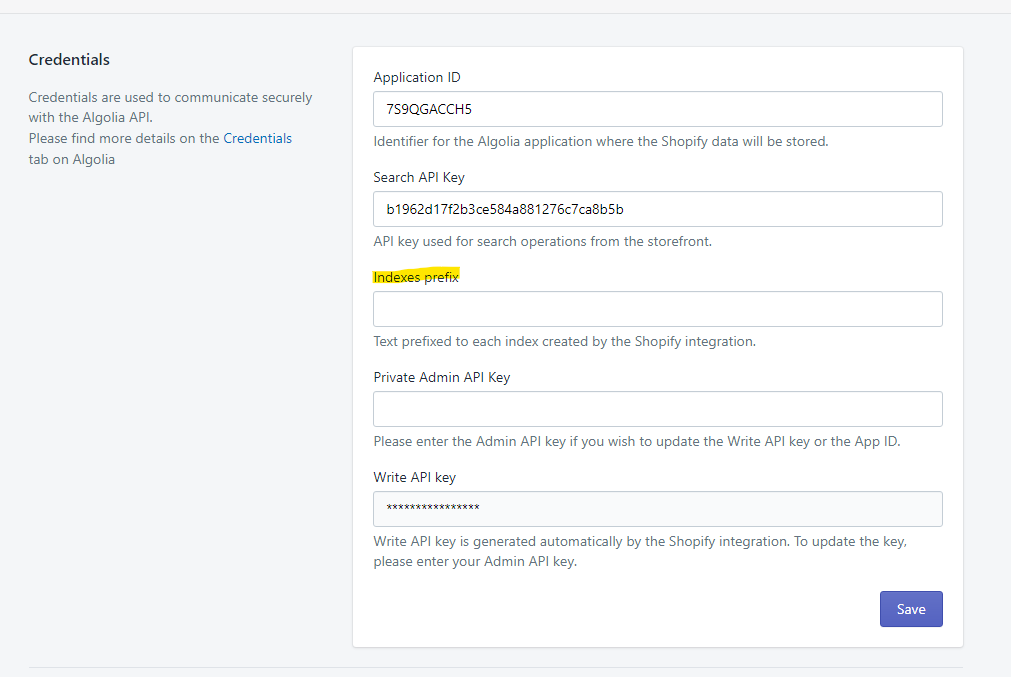Open the Credentials link in the description

coord(257,138)
